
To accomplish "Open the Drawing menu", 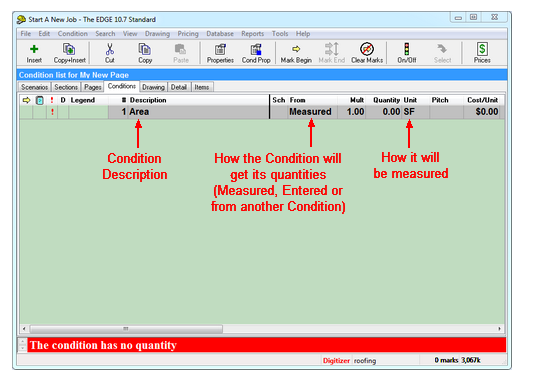I will click(x=157, y=34).
